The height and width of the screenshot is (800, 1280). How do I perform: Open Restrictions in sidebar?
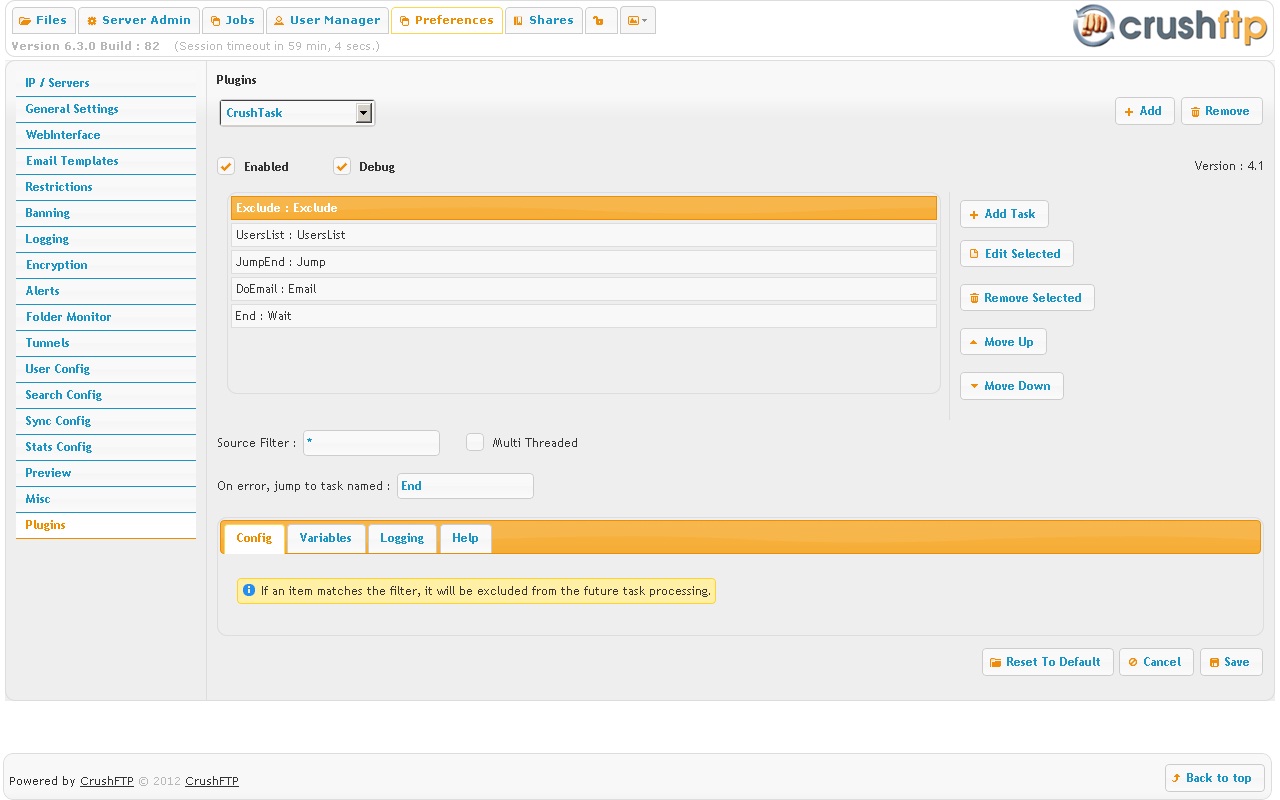pos(106,187)
